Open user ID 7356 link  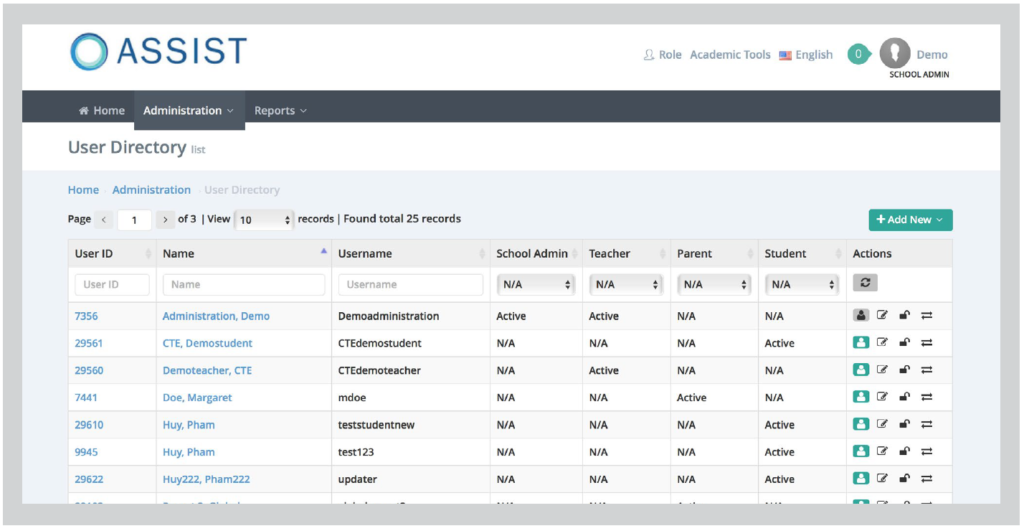click(x=86, y=316)
